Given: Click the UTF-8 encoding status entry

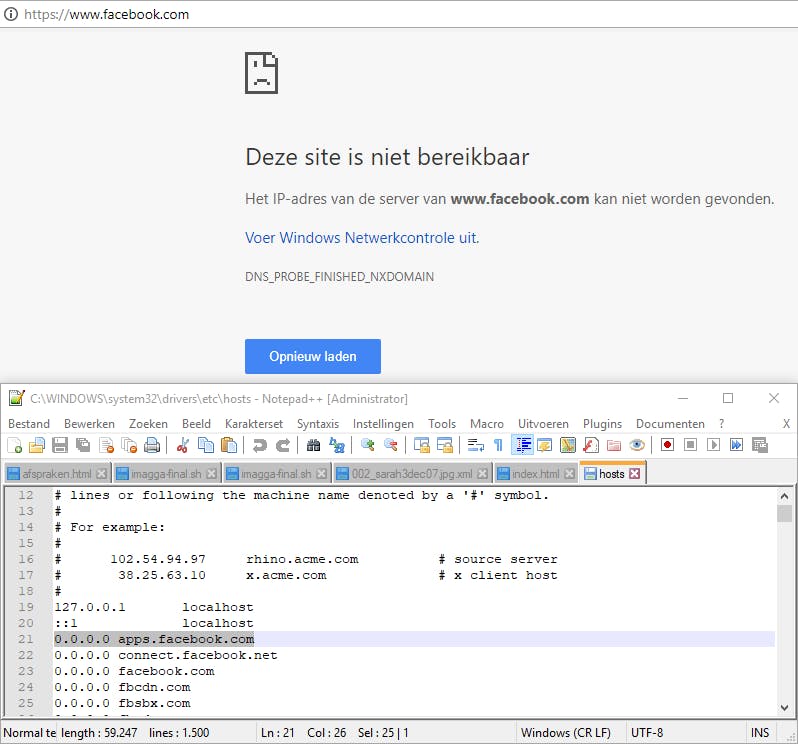Looking at the screenshot, I should [647, 733].
